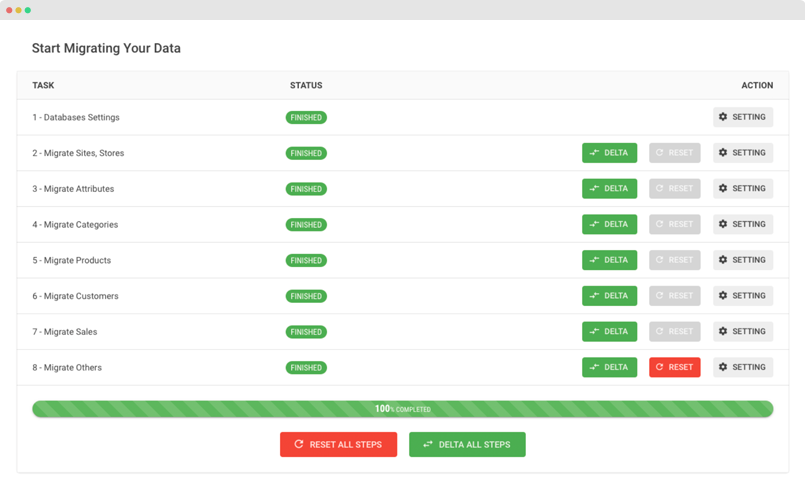Click the STATUS column header
Viewport: 805px width, 490px height.
click(306, 85)
